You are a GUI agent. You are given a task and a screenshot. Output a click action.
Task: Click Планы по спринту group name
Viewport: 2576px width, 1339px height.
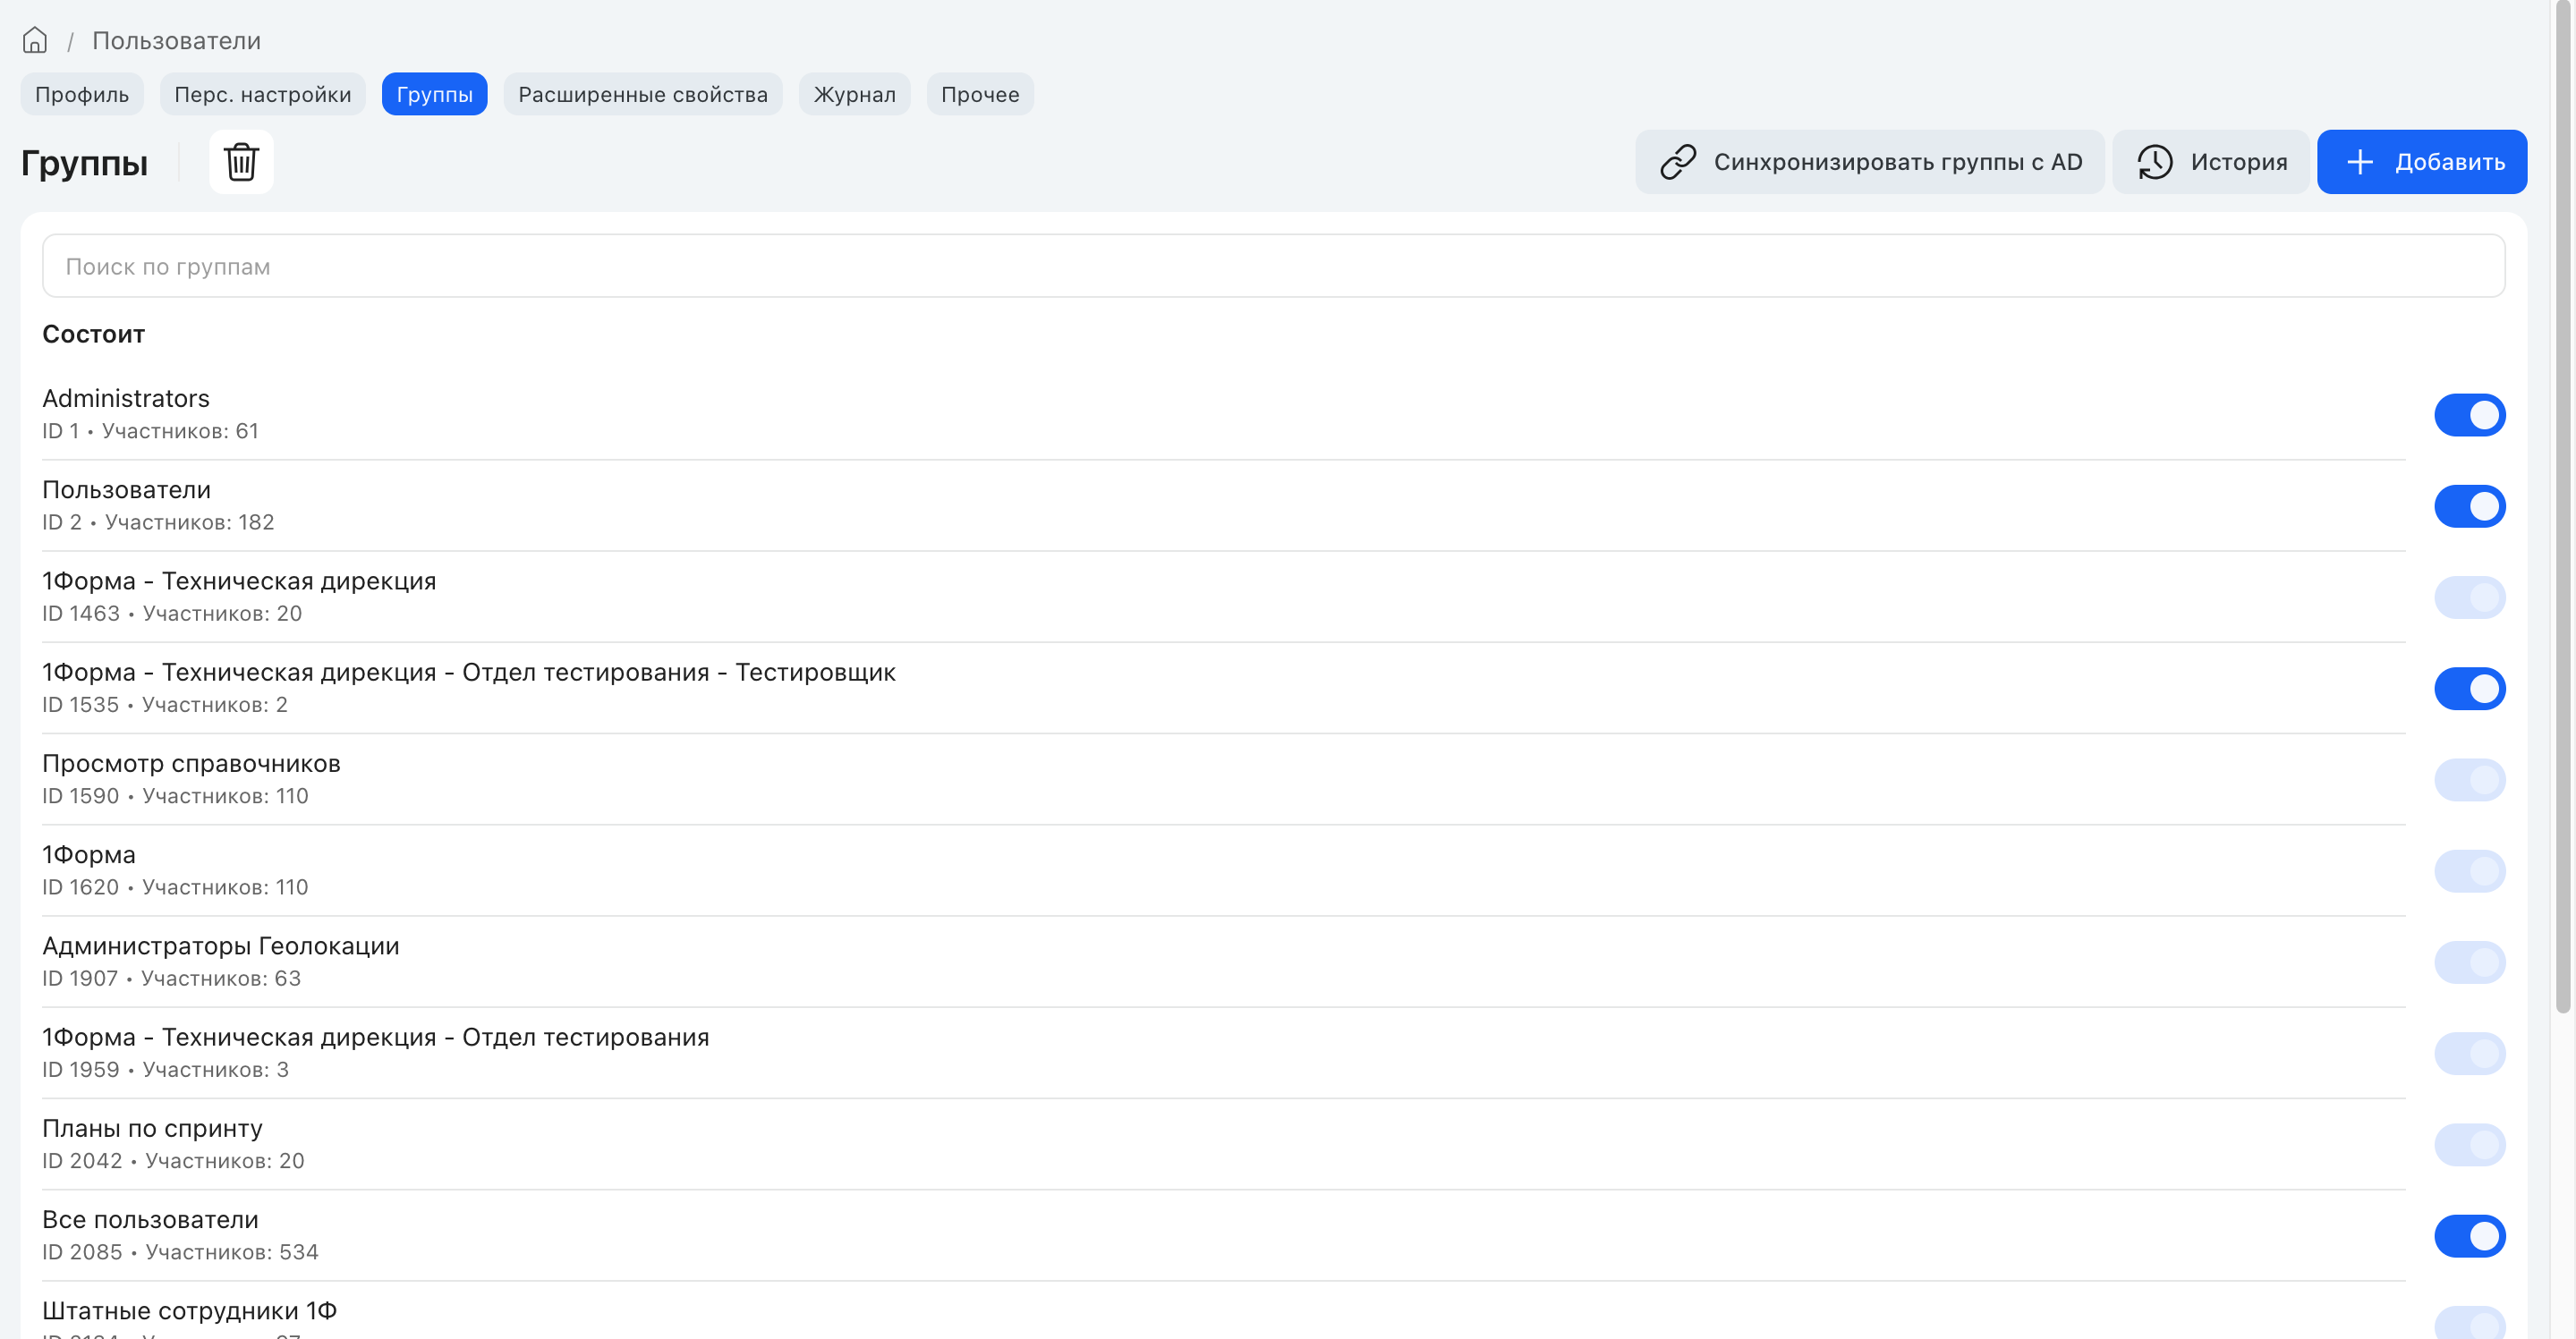[x=153, y=1128]
